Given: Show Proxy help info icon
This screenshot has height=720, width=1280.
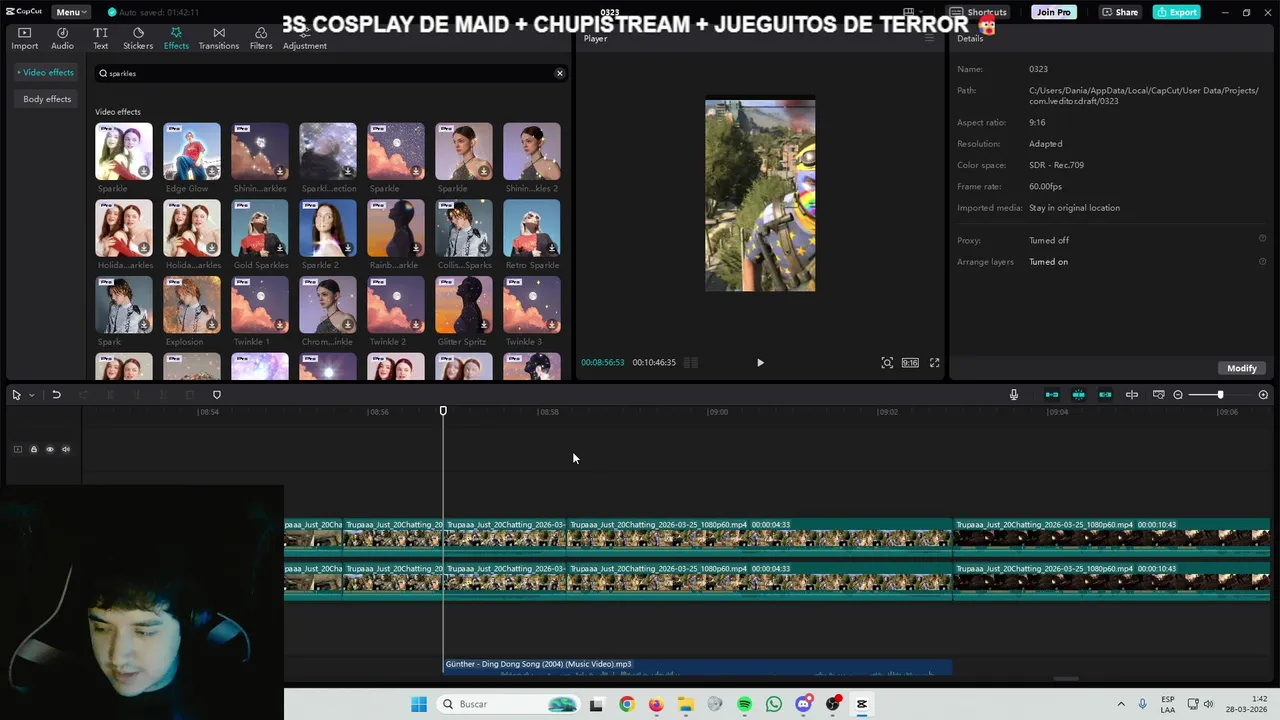Looking at the screenshot, I should pos(1262,239).
